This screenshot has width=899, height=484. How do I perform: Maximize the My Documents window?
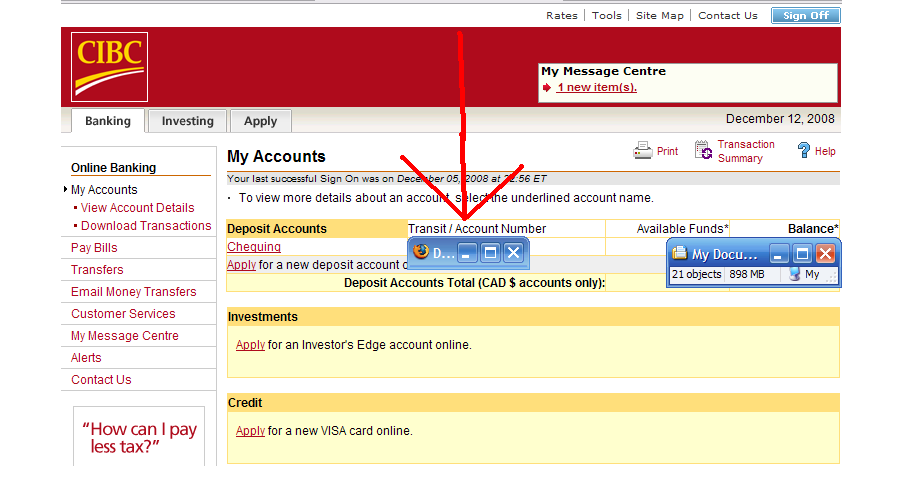tap(802, 253)
